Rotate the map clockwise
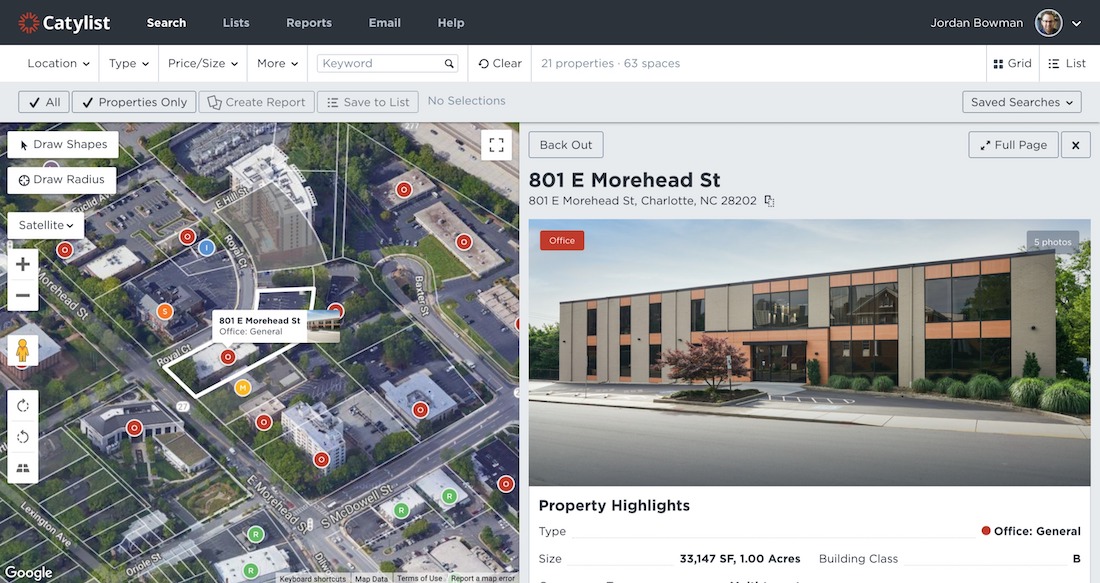Image resolution: width=1100 pixels, height=583 pixels. 22,406
